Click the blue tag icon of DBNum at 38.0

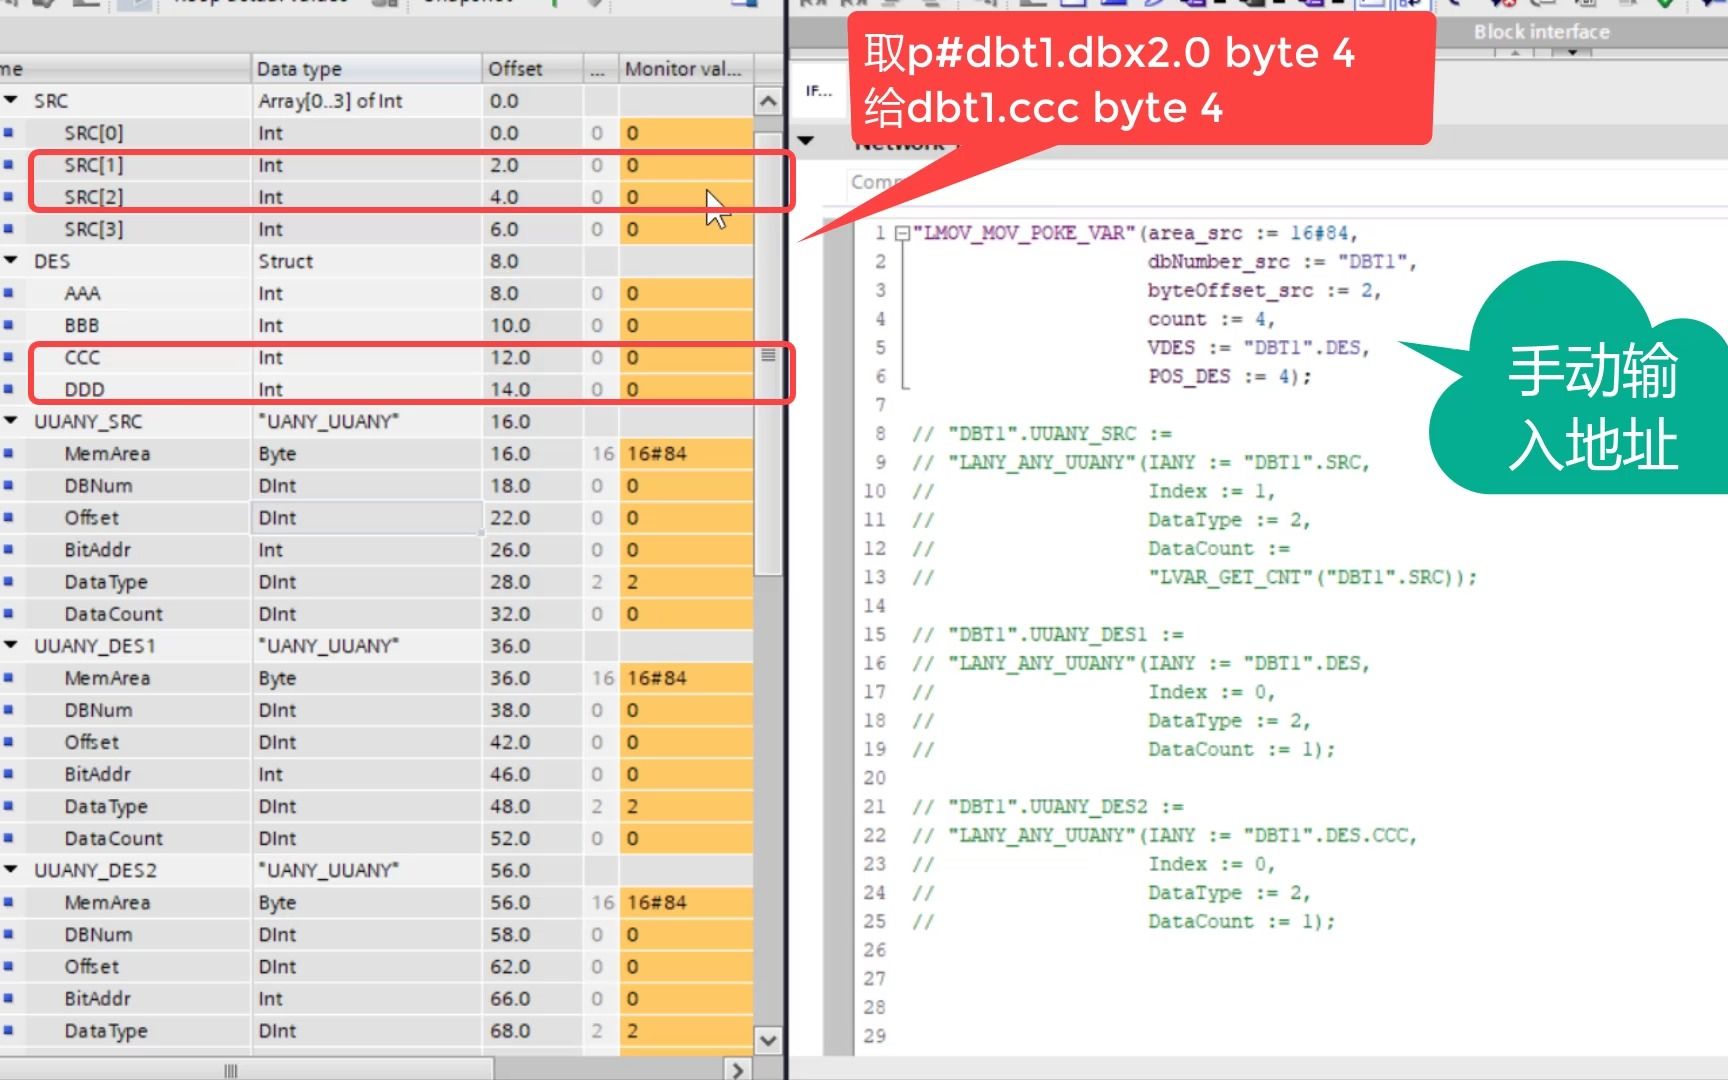pos(8,709)
